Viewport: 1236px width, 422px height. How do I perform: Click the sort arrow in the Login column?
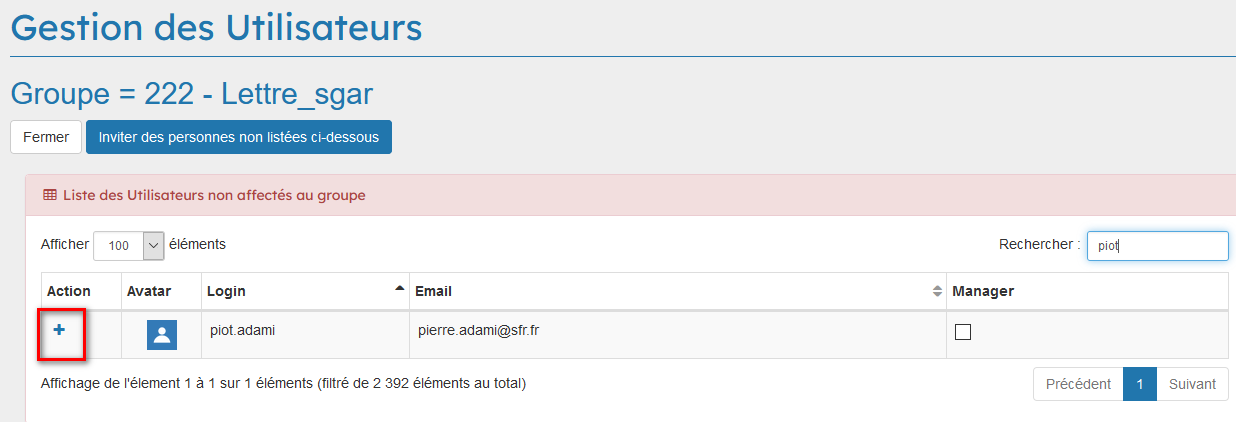click(x=400, y=289)
